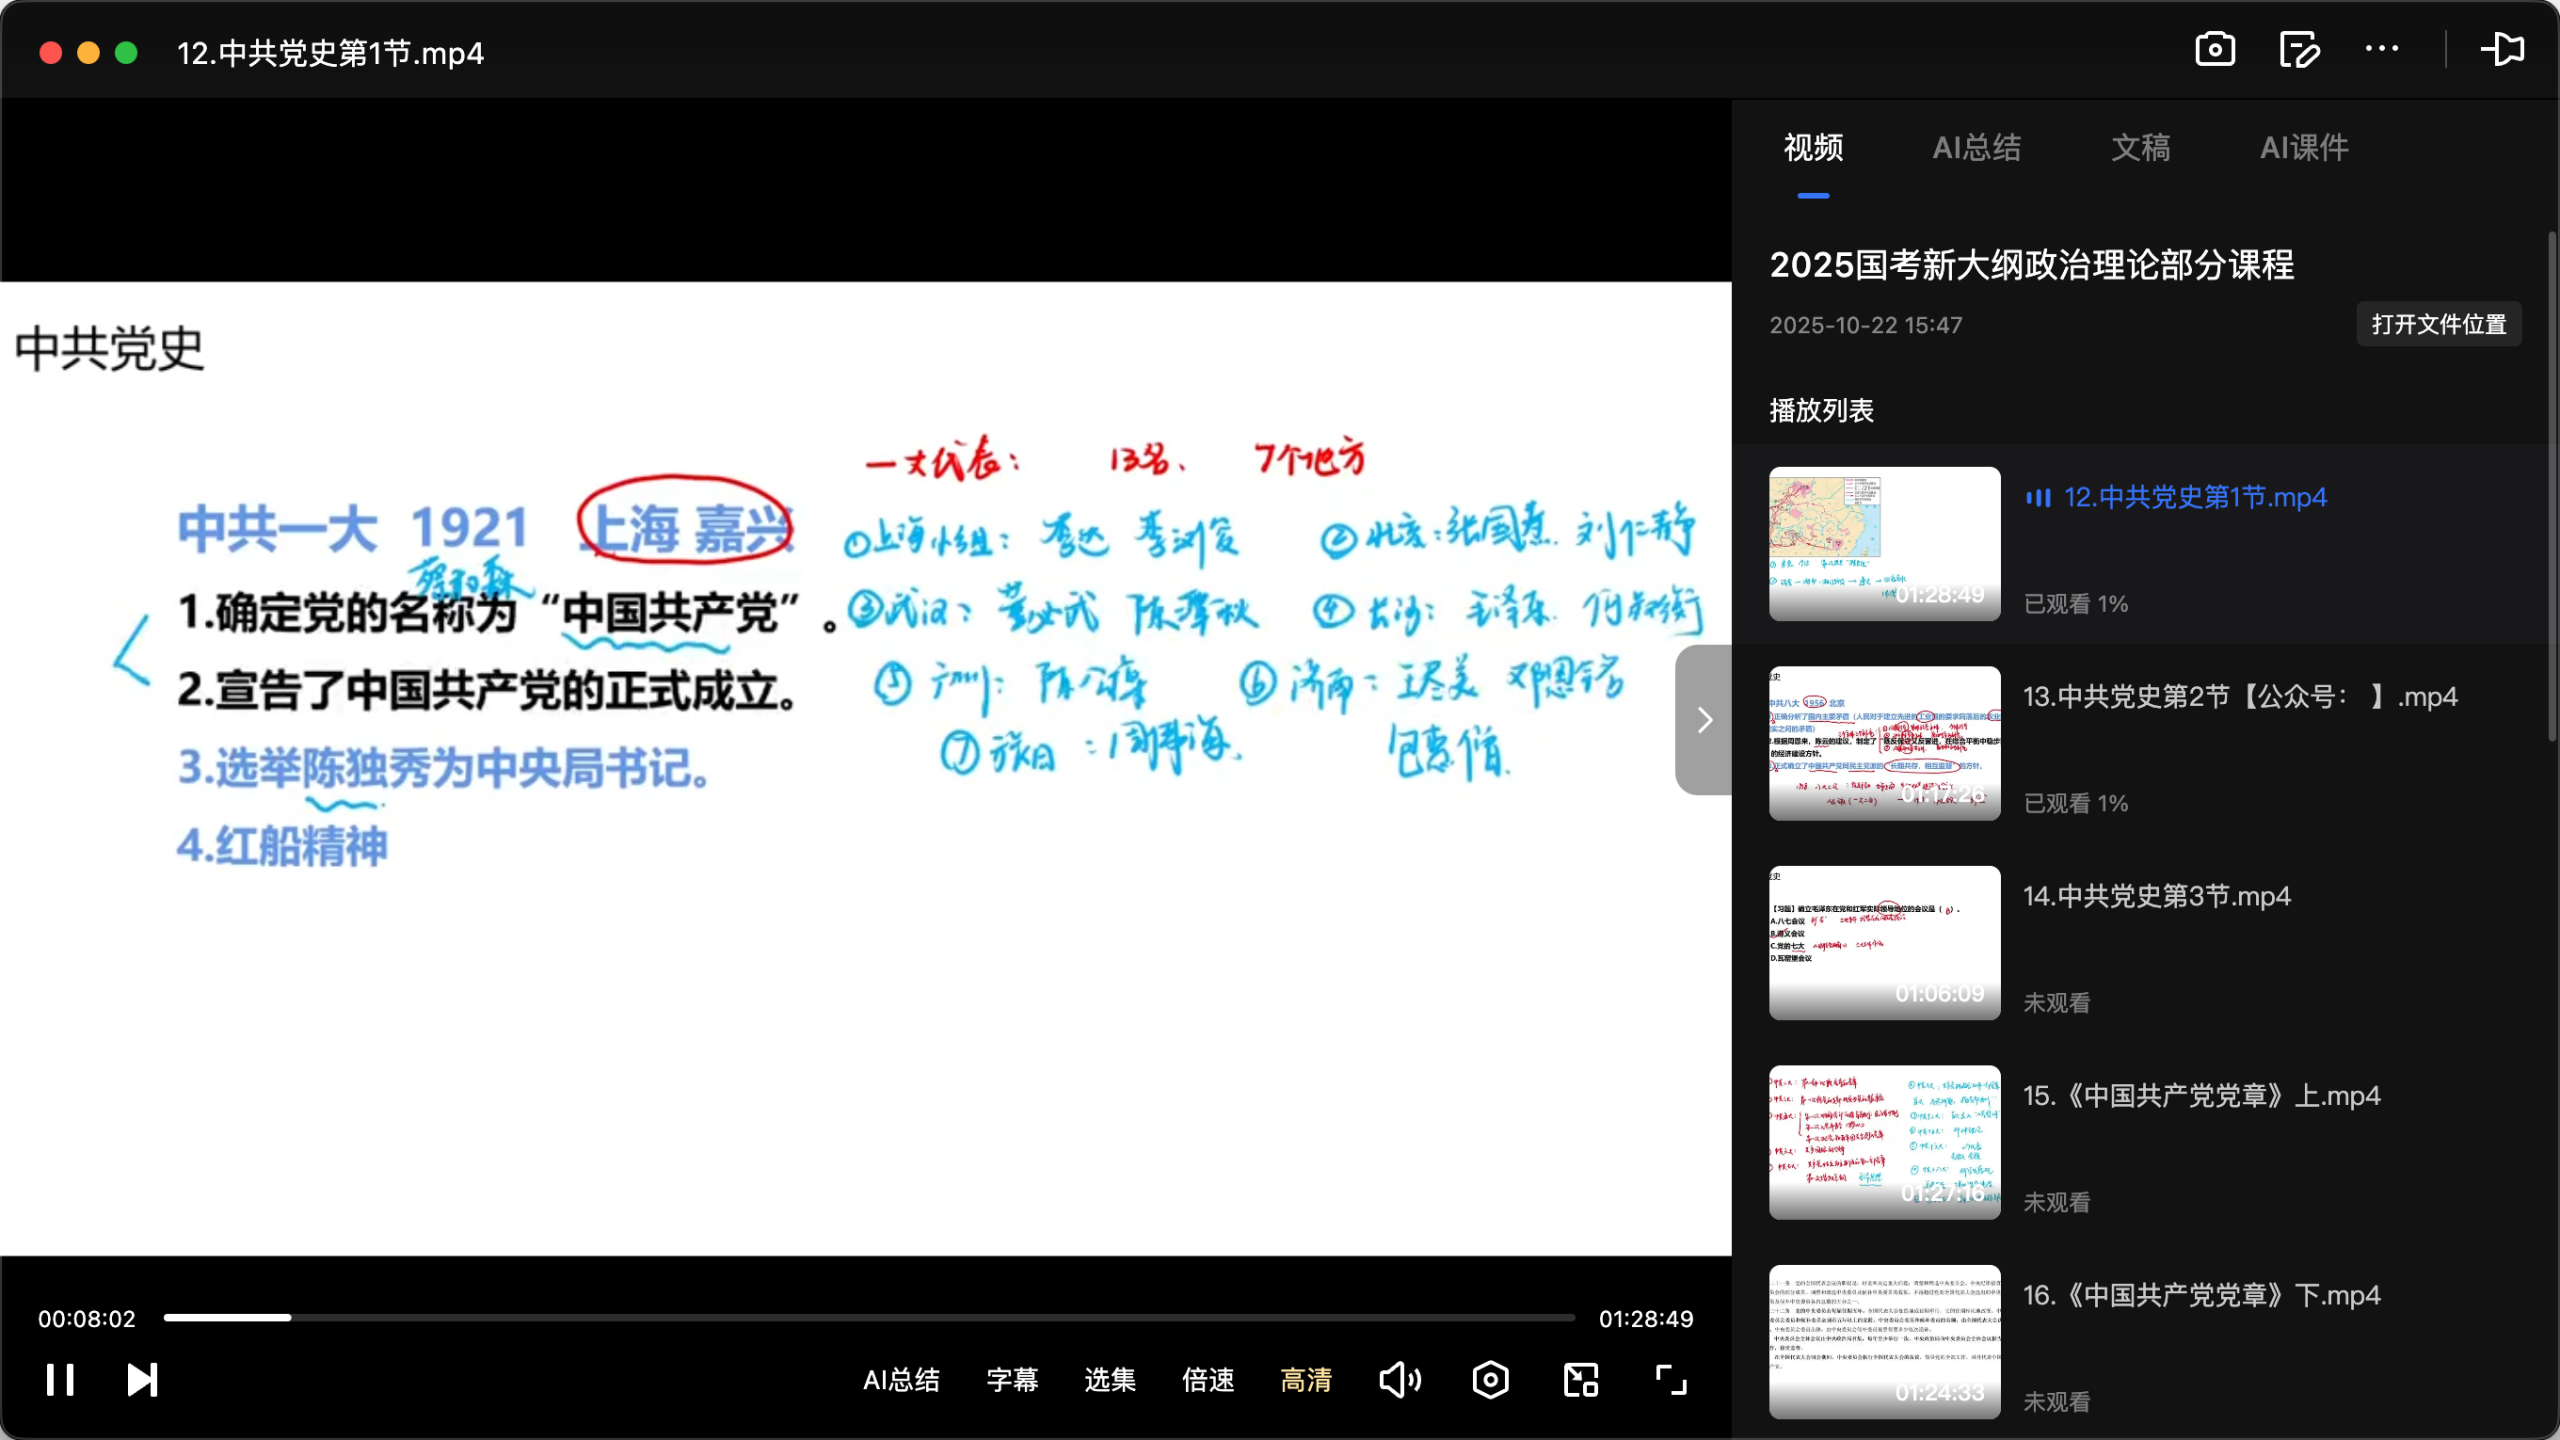Play 14.中共党史第3节.mp4 thumbnail

(1884, 942)
